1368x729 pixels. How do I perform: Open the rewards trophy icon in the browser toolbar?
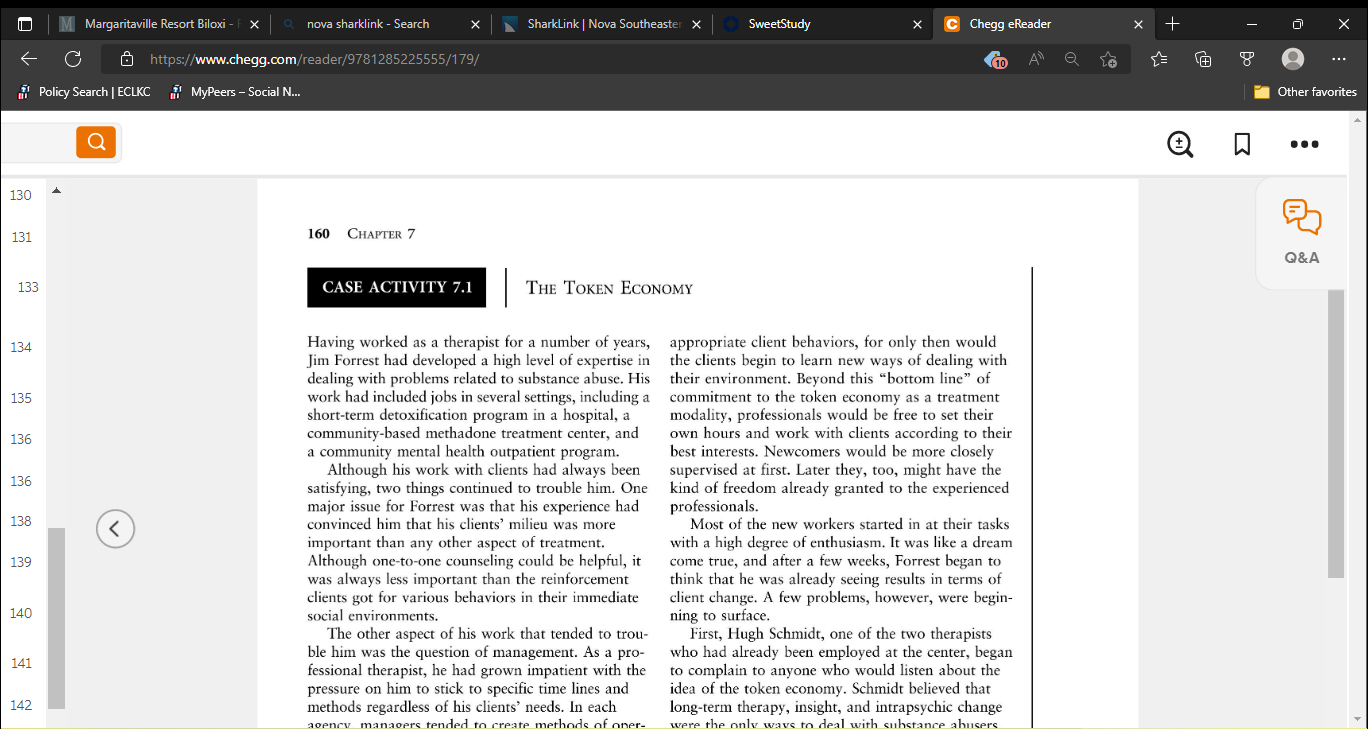[1247, 59]
